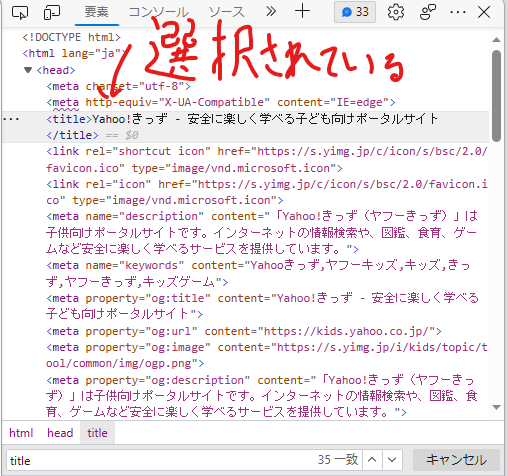Click the 35 一致 match count
The width and height of the screenshot is (508, 476).
pyautogui.click(x=338, y=460)
